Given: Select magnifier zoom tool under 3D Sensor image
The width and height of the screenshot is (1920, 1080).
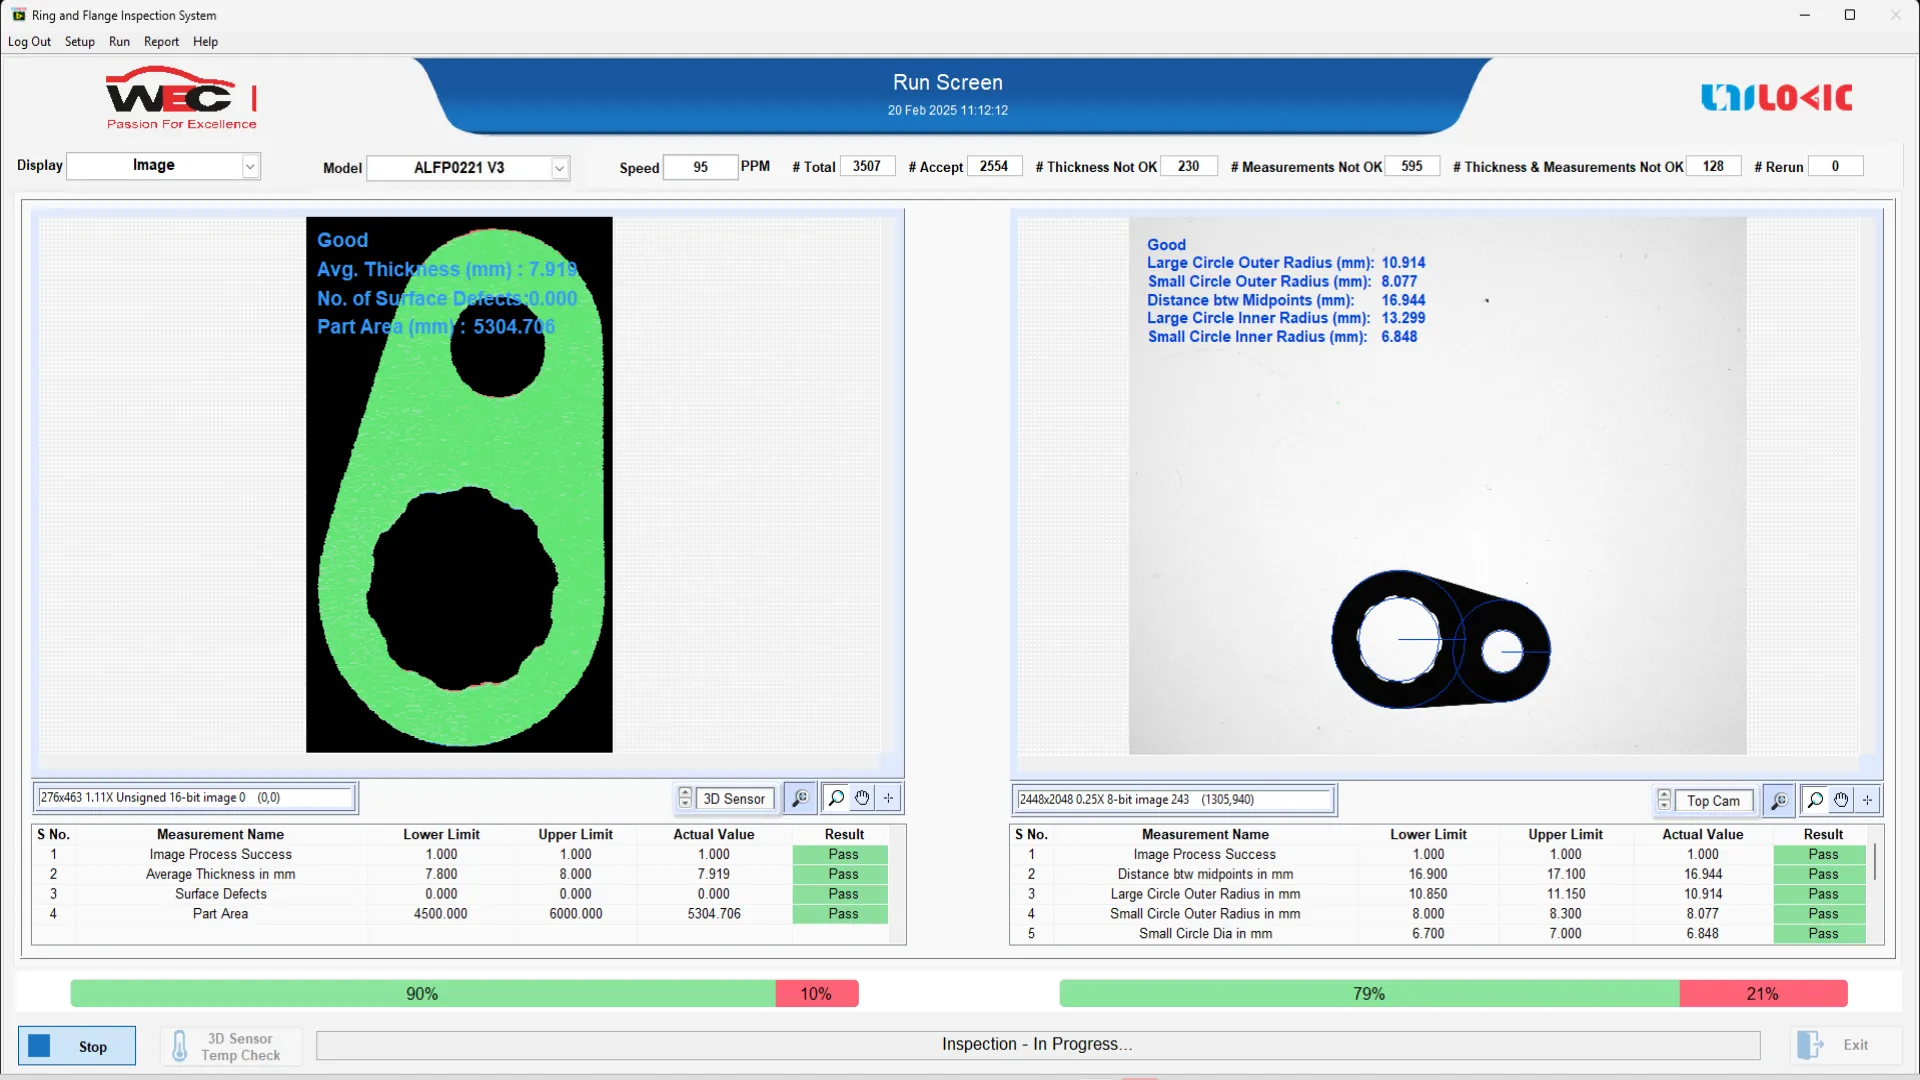Looking at the screenshot, I should [x=836, y=798].
